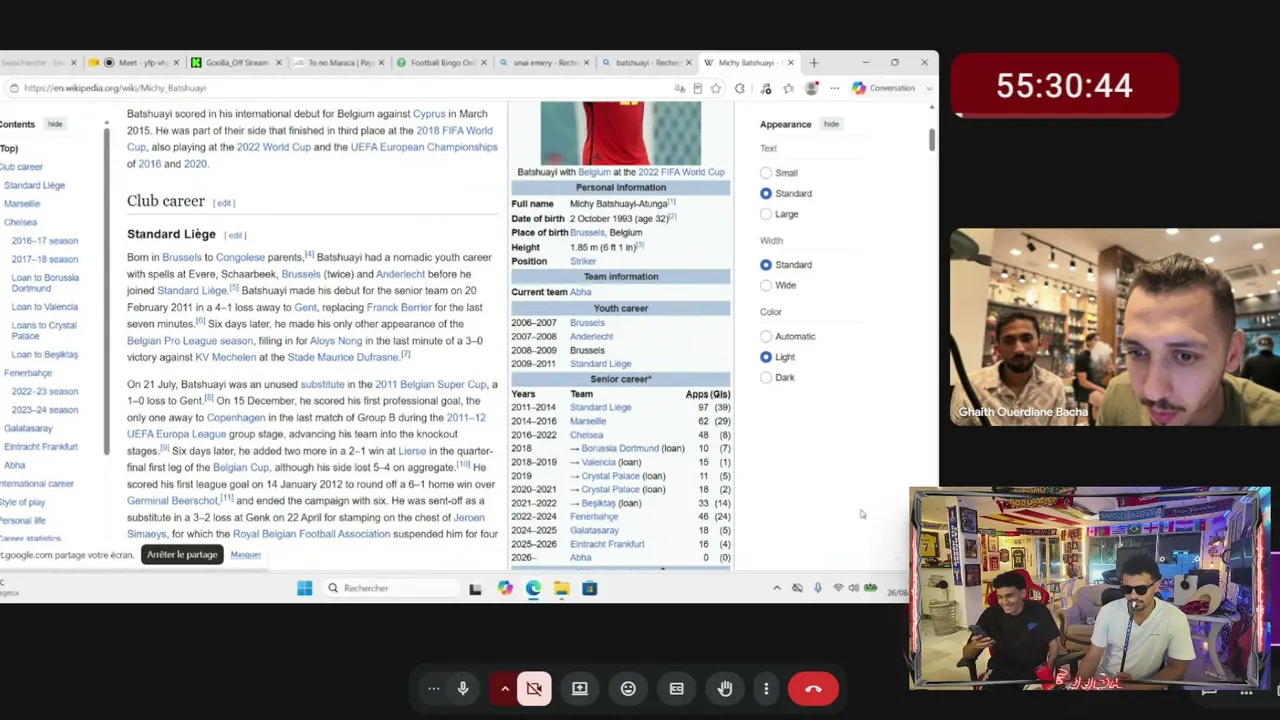Launch Copilot from the taskbar
This screenshot has height=720, width=1280.
[505, 588]
